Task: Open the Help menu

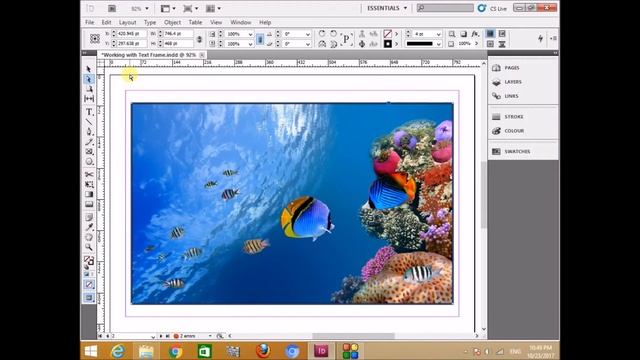Action: 265,22
